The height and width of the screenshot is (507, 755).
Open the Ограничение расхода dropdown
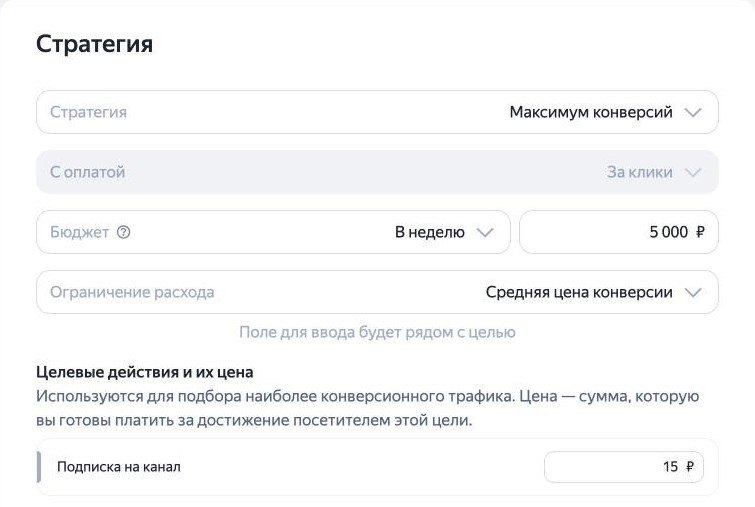(x=377, y=292)
